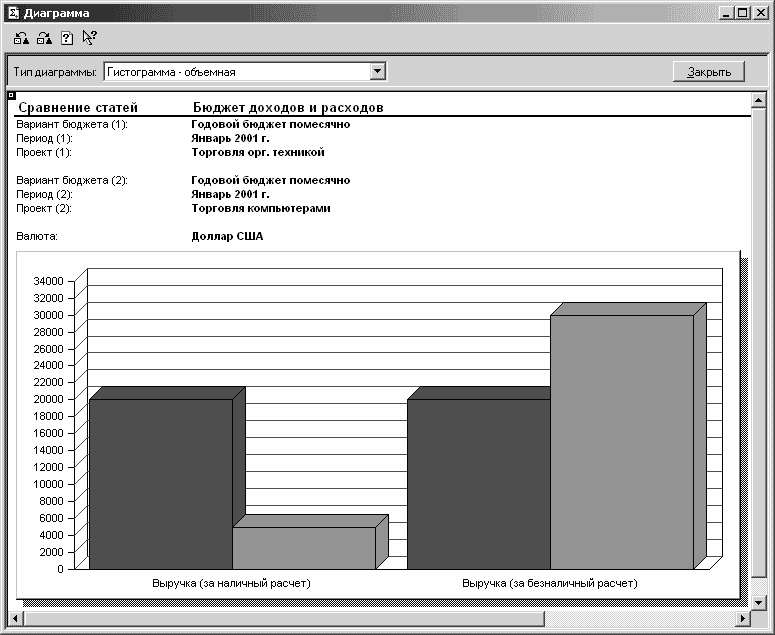Click the vertical scrollbar thumb
This screenshot has height=635, width=775.
[758, 342]
